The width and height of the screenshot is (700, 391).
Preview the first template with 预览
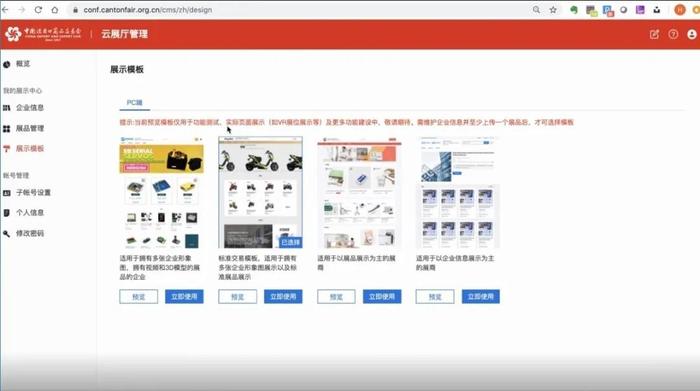point(138,296)
